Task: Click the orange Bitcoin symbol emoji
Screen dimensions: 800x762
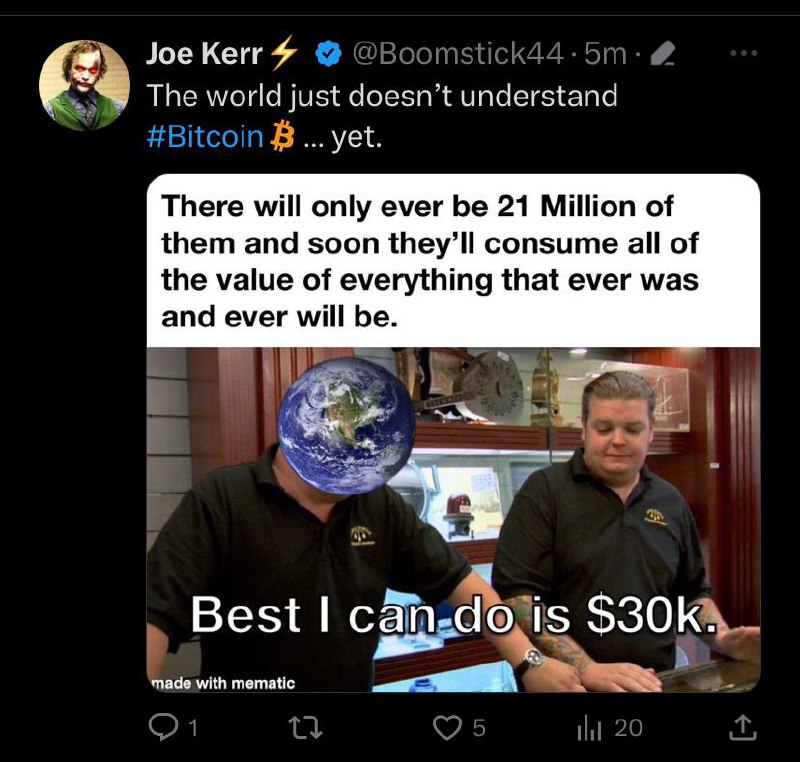Action: 281,136
